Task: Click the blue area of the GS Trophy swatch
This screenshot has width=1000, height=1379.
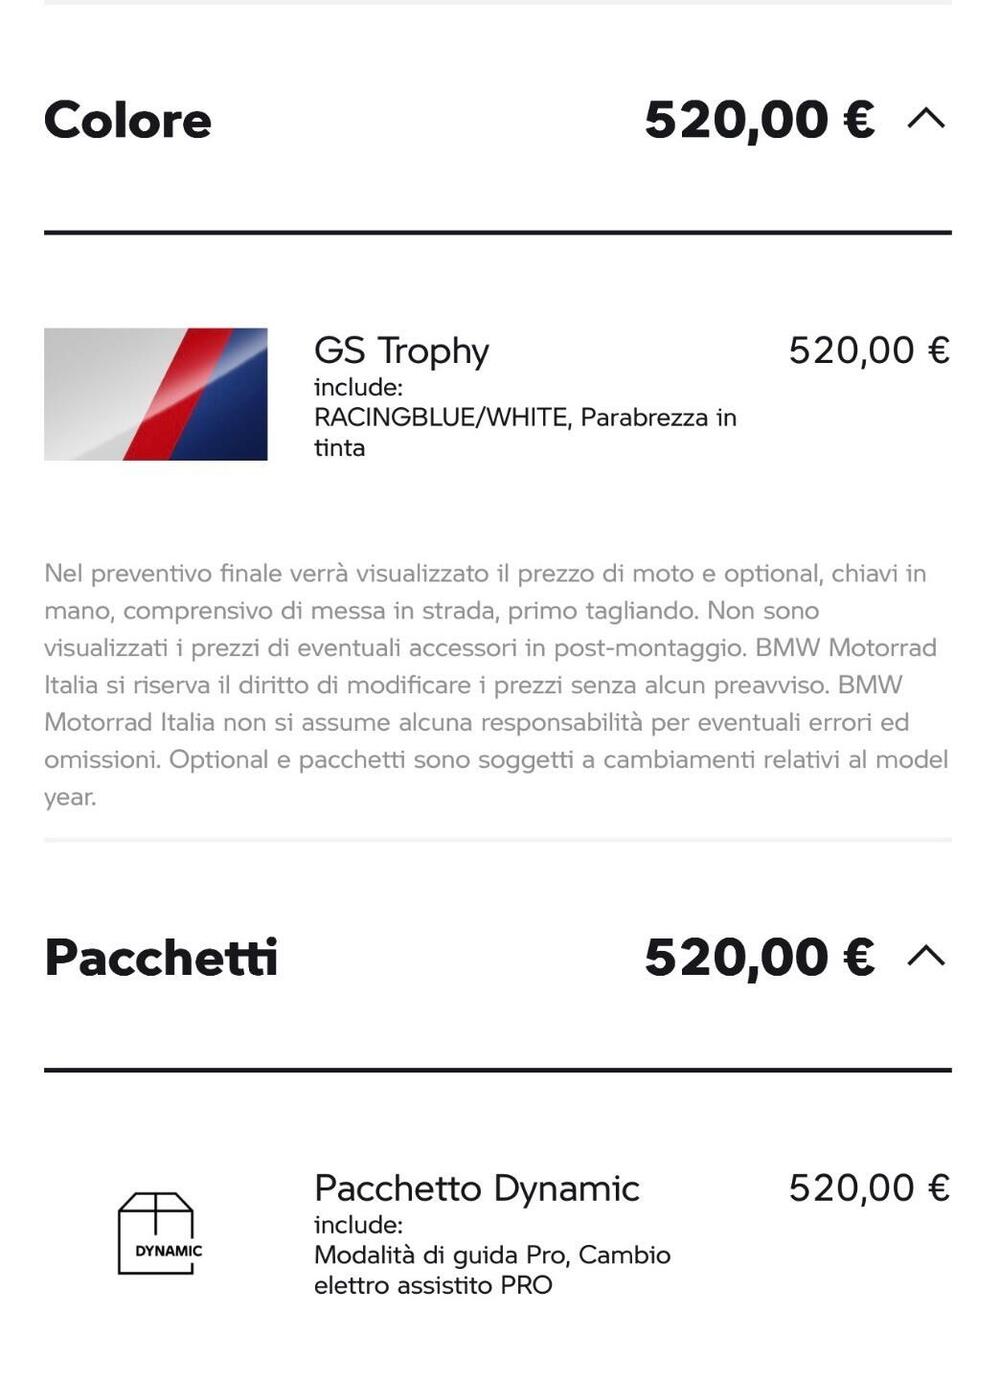Action: [235, 420]
